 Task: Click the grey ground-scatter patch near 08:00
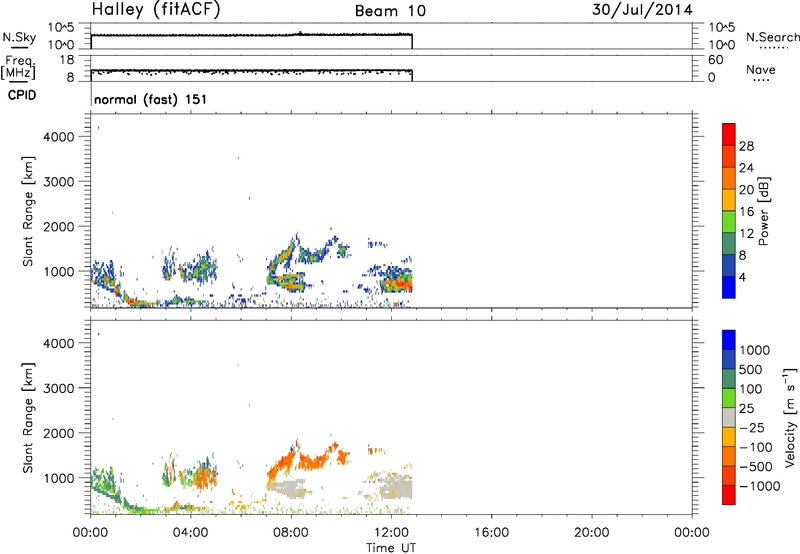click(x=287, y=487)
